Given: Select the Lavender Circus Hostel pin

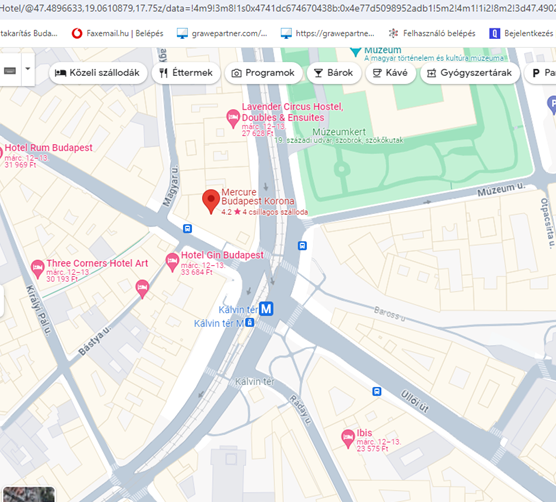Looking at the screenshot, I should (x=233, y=118).
